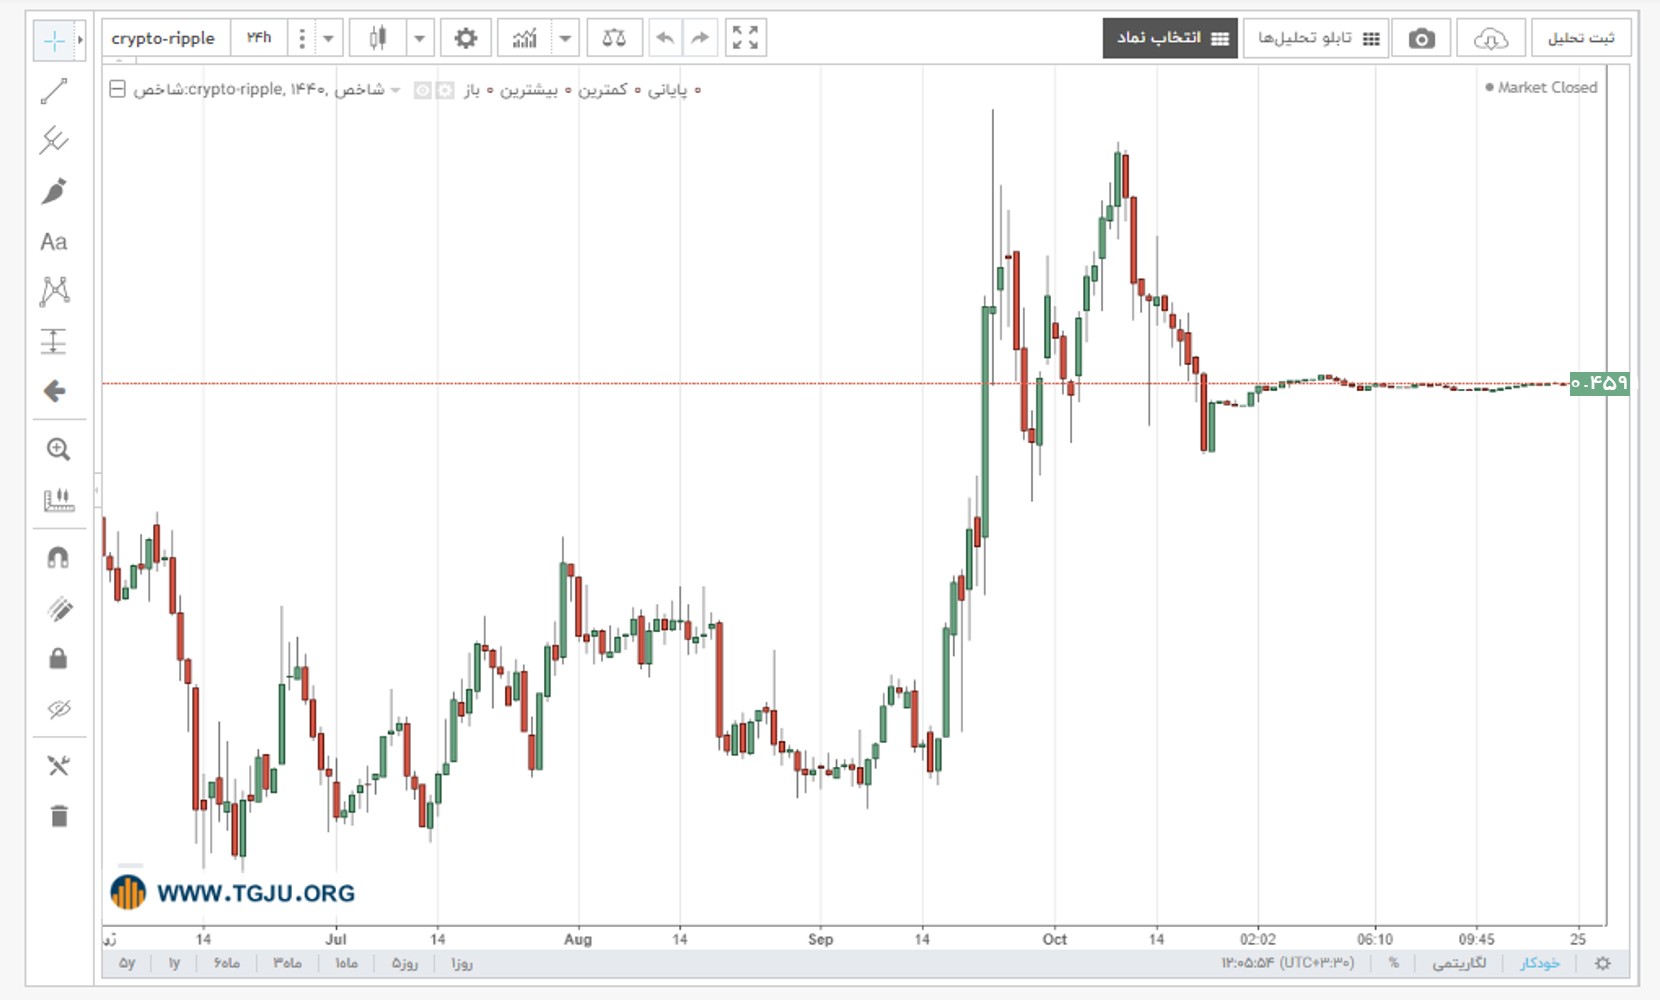1660x1000 pixels.
Task: Toggle magnet mode
Action: coord(58,557)
